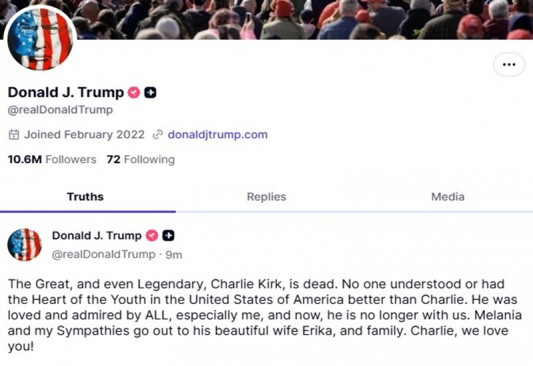Click the large profile avatar picture
533x366 pixels.
pyautogui.click(x=40, y=38)
